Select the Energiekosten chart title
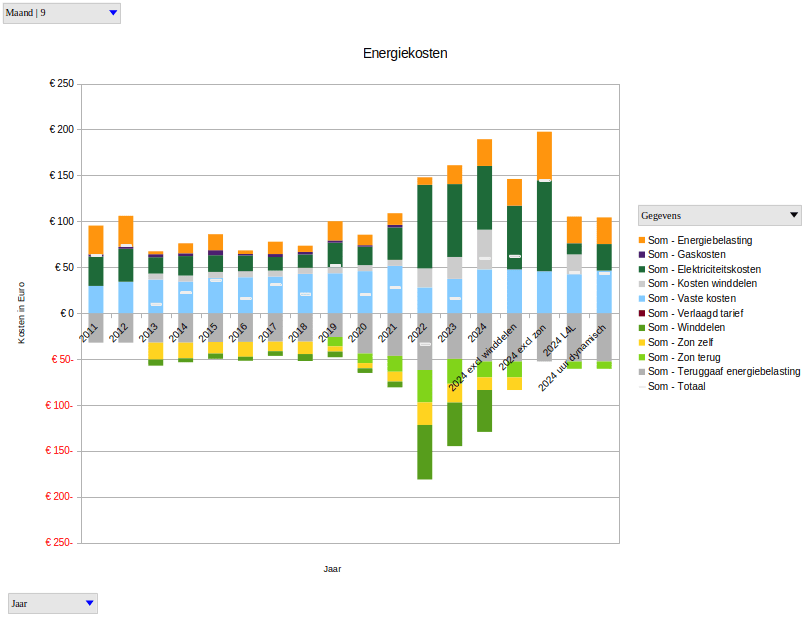The height and width of the screenshot is (617, 811). 405,52
